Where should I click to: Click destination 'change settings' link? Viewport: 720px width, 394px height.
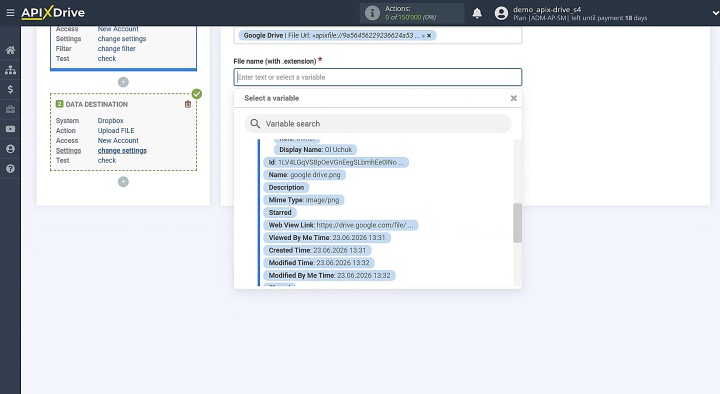point(122,151)
